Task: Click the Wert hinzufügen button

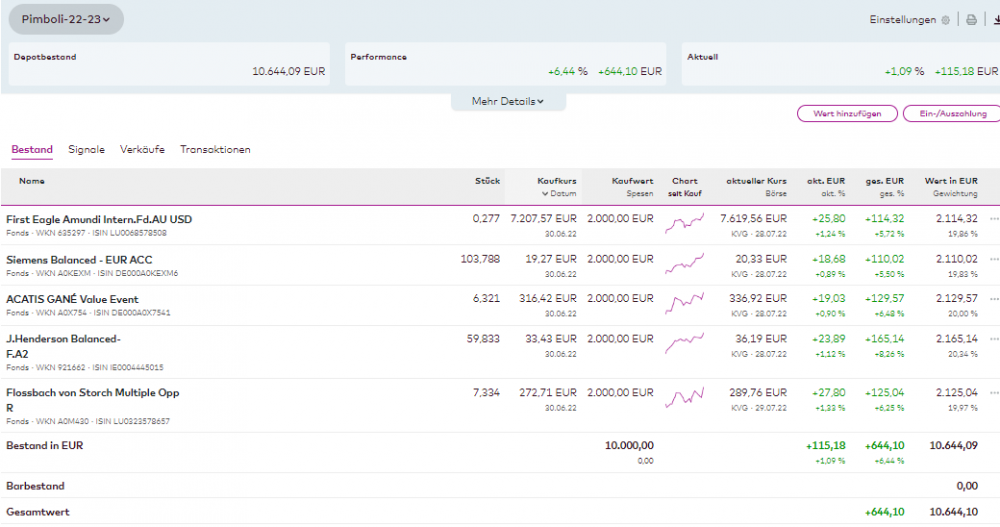Action: [x=847, y=114]
